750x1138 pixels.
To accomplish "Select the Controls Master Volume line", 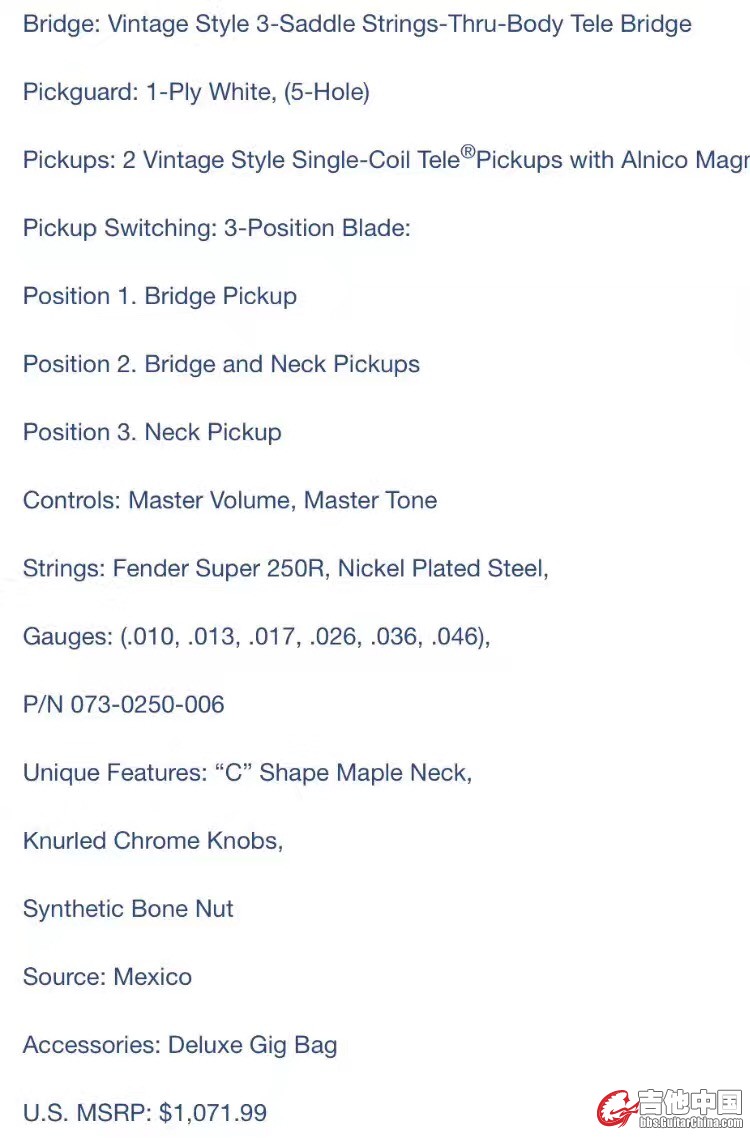I will click(230, 500).
